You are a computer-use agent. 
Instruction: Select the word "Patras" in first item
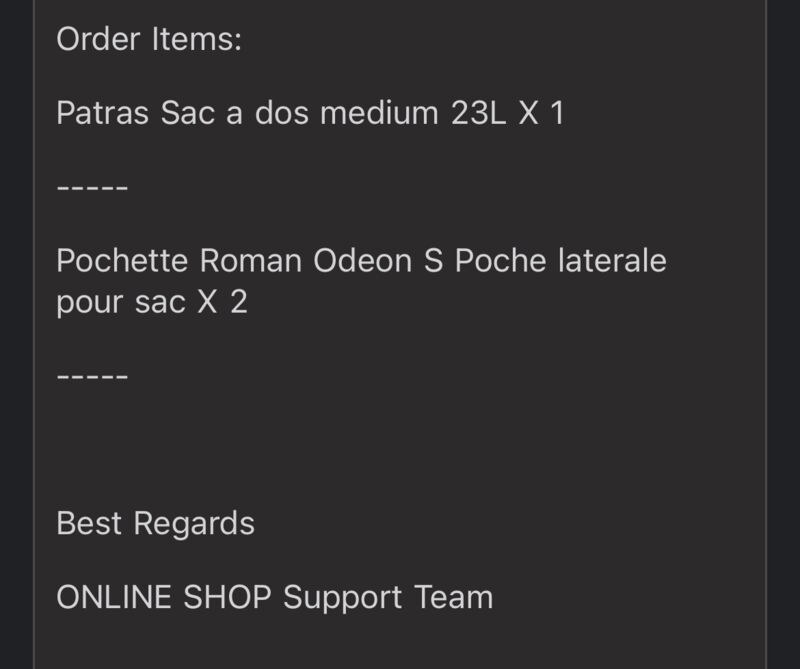[102, 112]
